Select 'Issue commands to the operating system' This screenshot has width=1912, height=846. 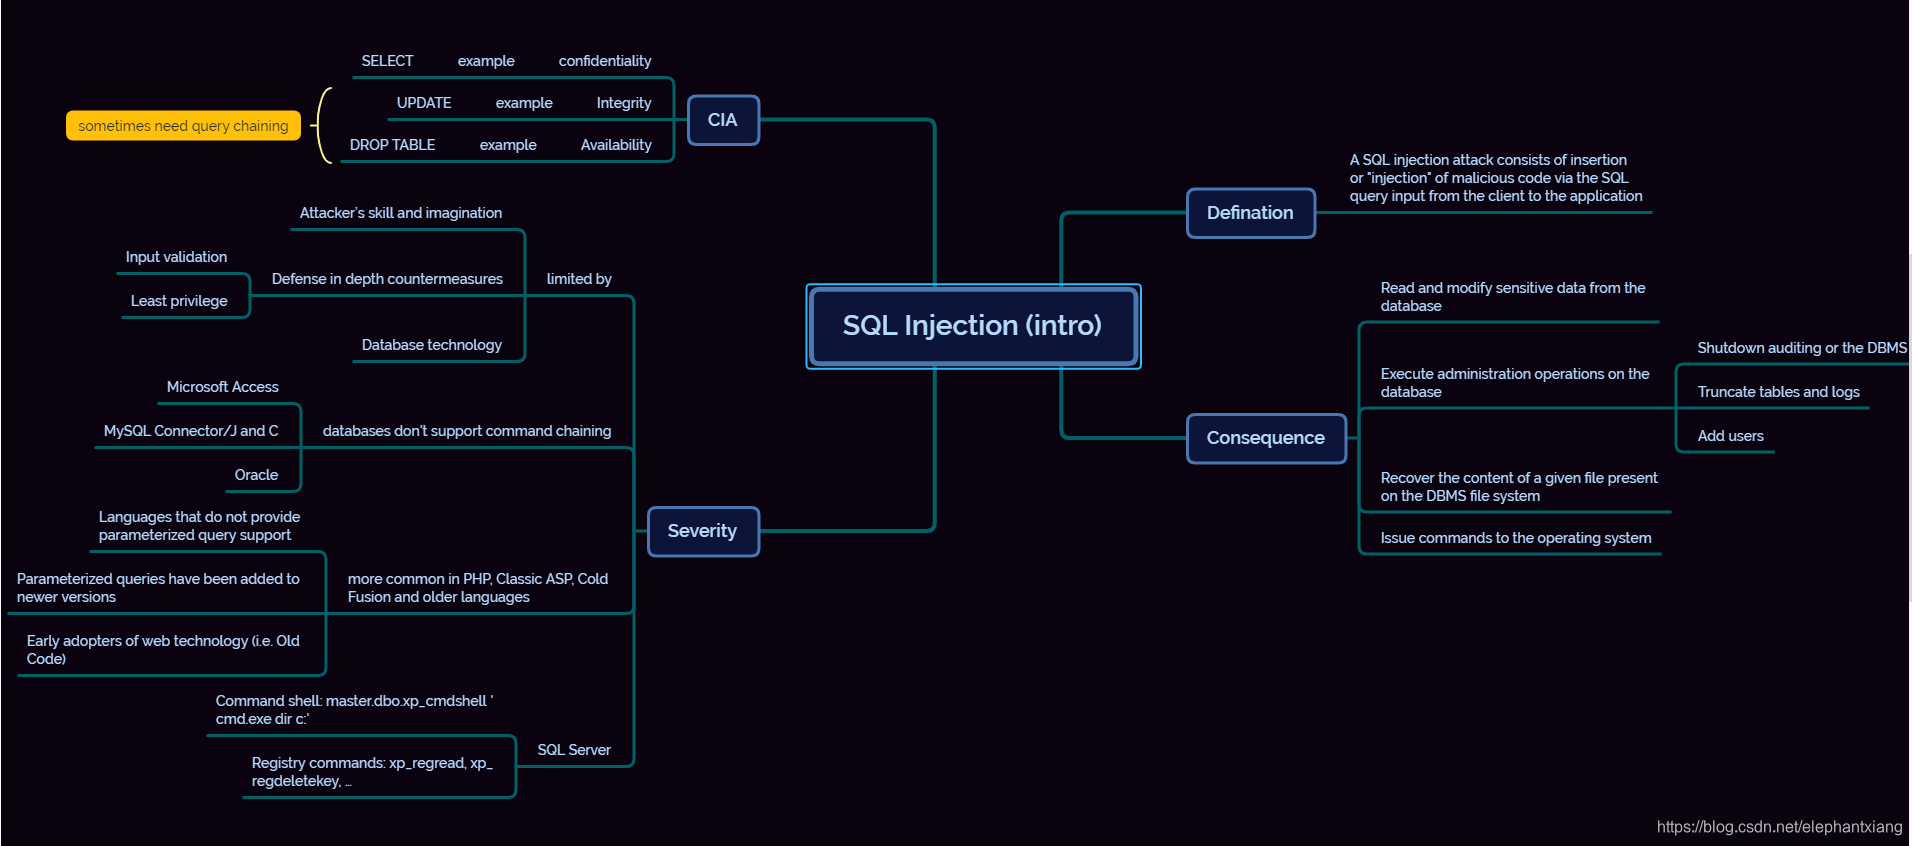coord(1516,538)
